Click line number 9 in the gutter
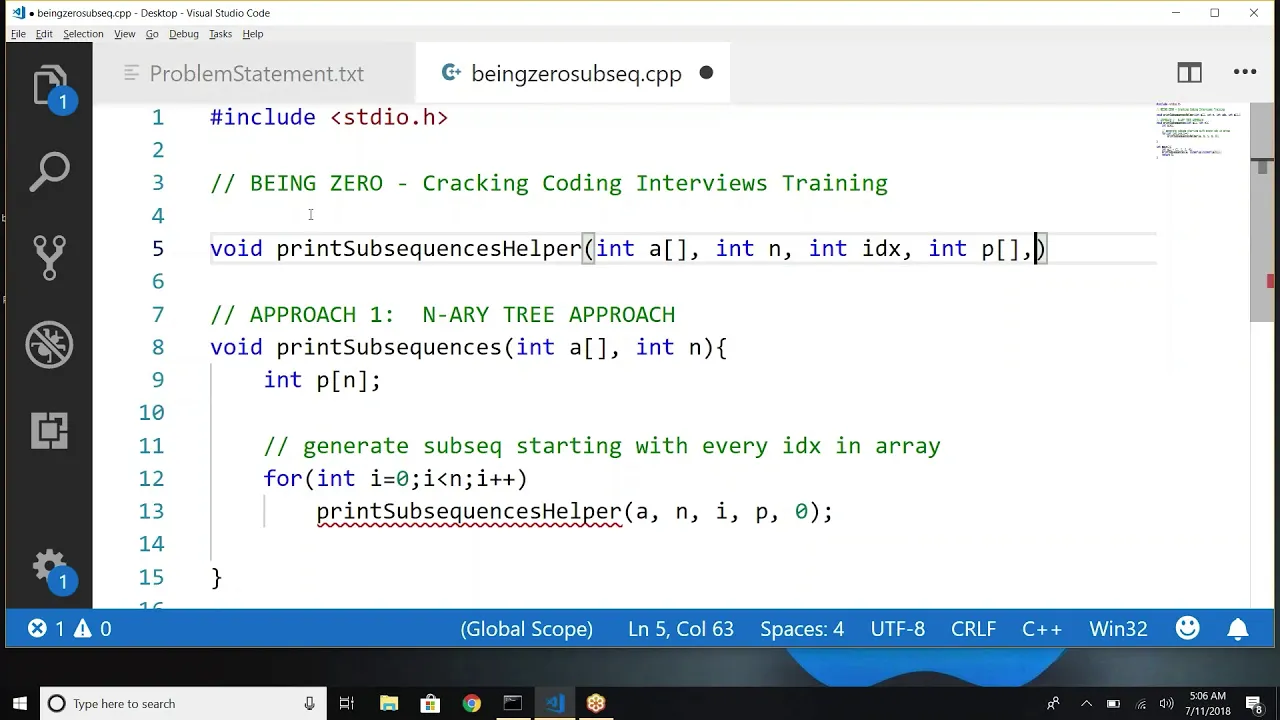Viewport: 1280px width, 720px height. coord(158,380)
